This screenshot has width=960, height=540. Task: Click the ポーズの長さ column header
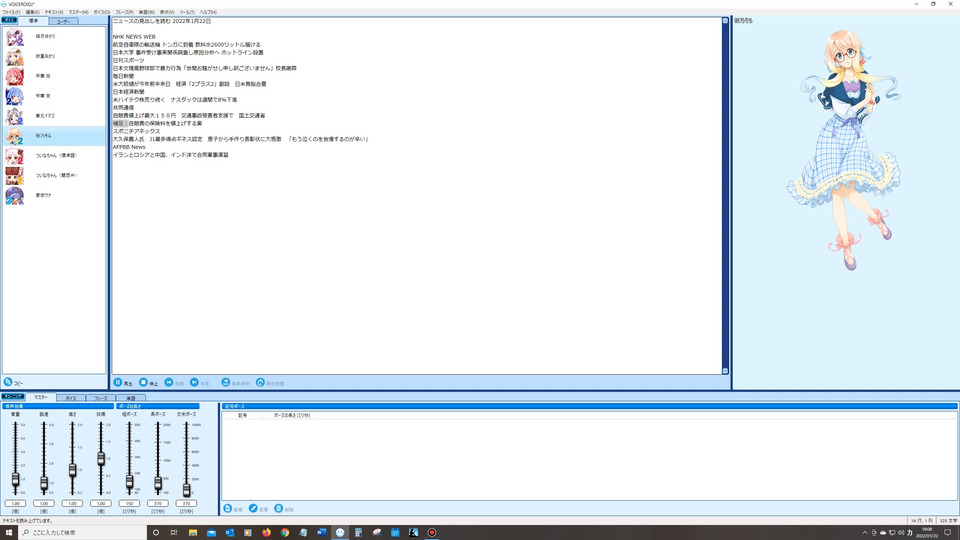291,415
